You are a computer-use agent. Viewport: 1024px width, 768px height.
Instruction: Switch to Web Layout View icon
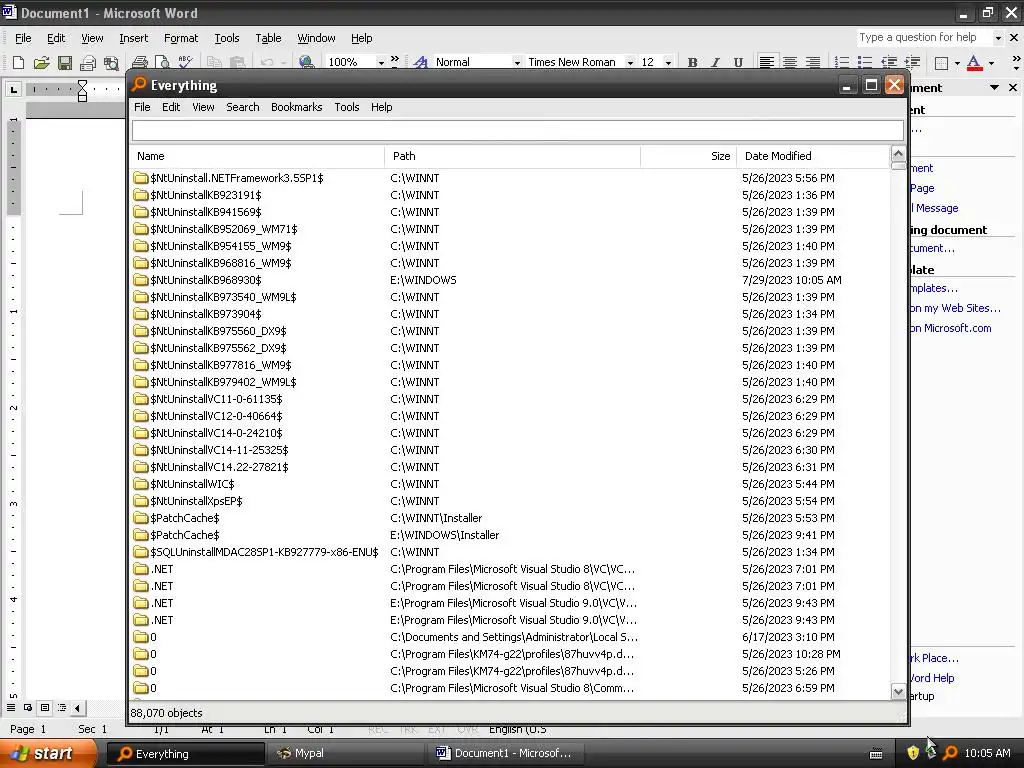coord(28,707)
